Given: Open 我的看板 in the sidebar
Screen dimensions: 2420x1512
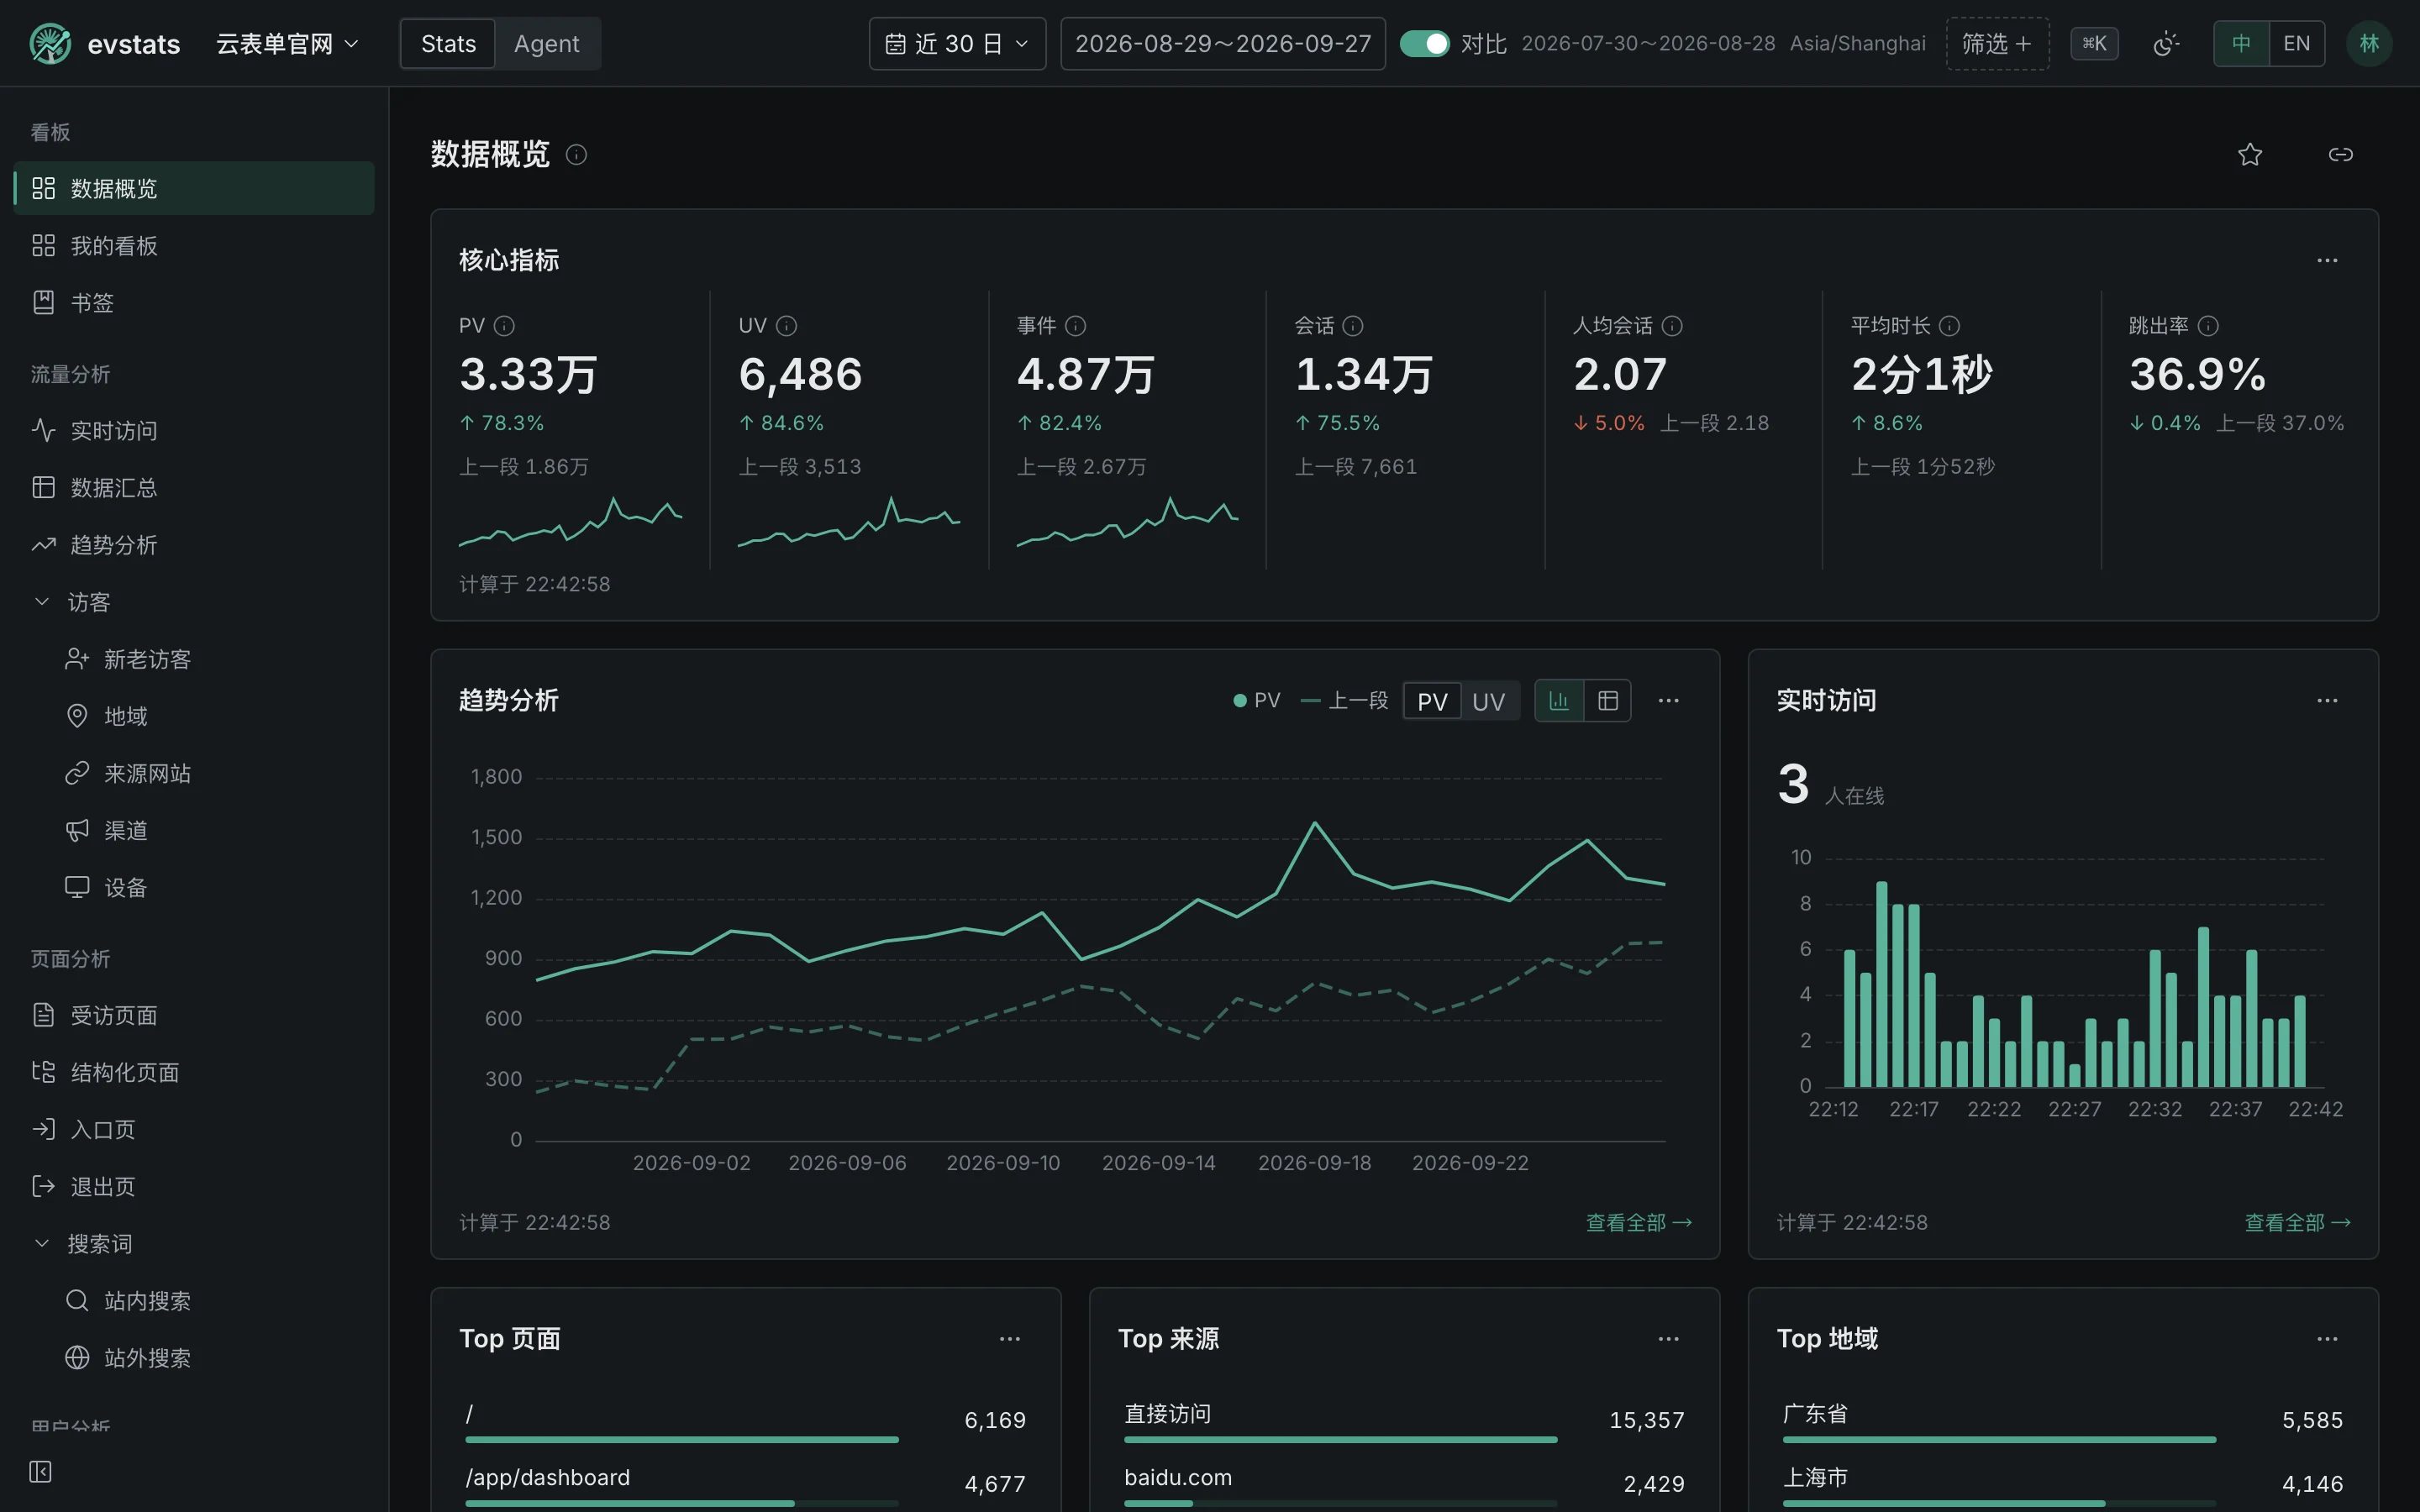Looking at the screenshot, I should pos(194,246).
